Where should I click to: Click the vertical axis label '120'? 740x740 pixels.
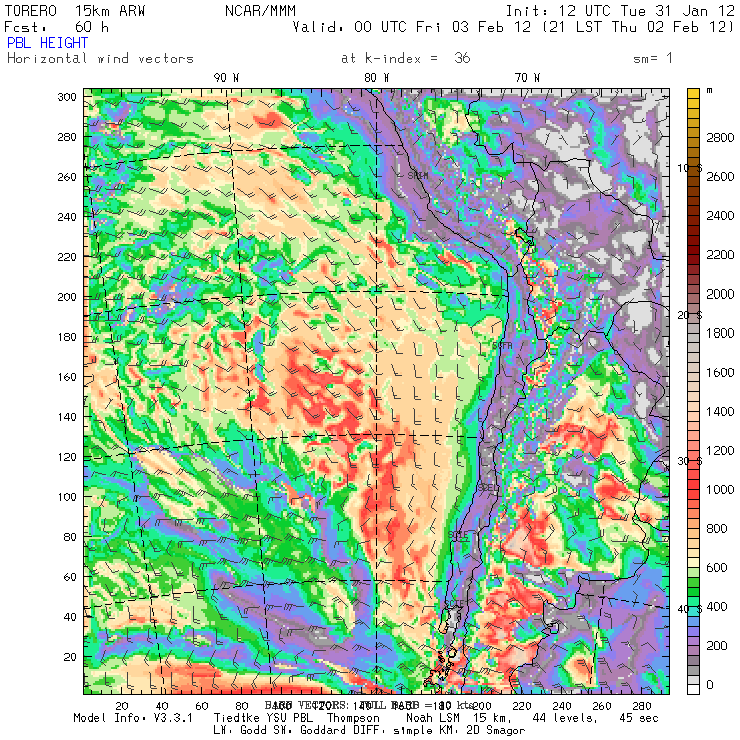click(x=67, y=457)
